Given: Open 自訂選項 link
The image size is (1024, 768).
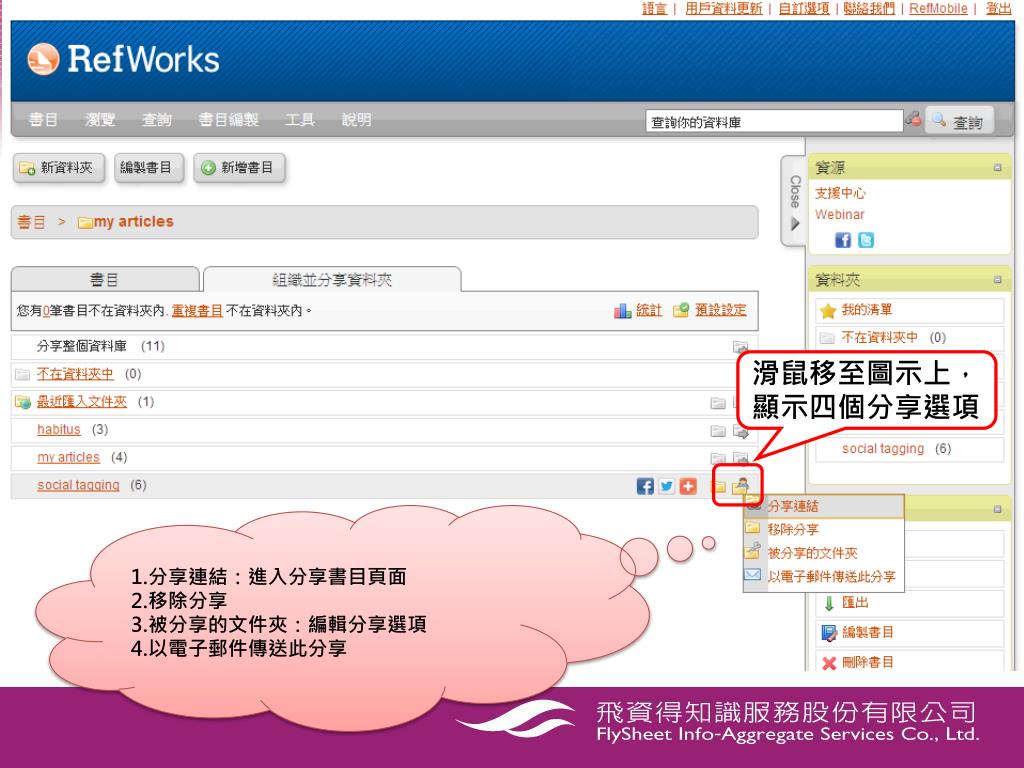Looking at the screenshot, I should 804,8.
